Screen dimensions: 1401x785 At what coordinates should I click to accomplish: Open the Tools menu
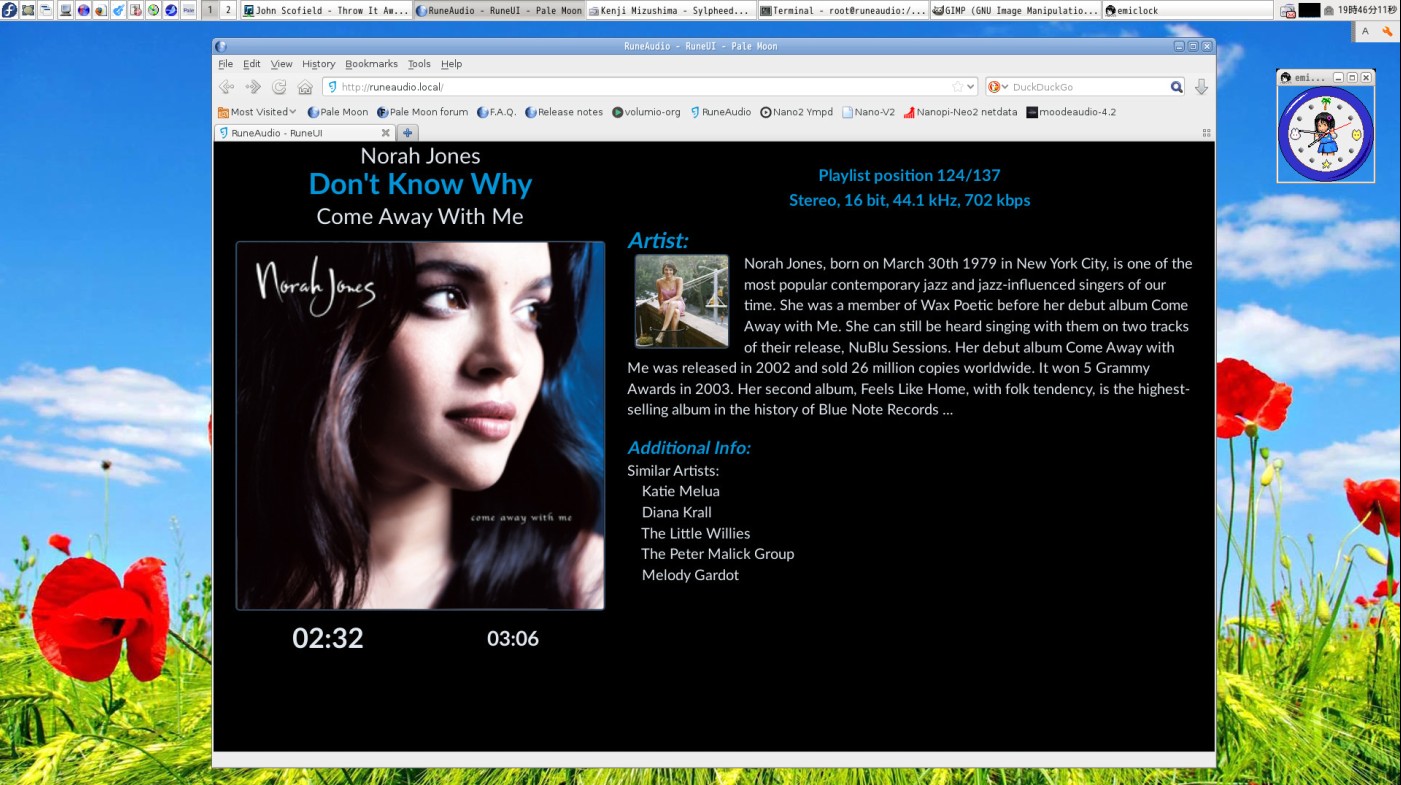419,64
